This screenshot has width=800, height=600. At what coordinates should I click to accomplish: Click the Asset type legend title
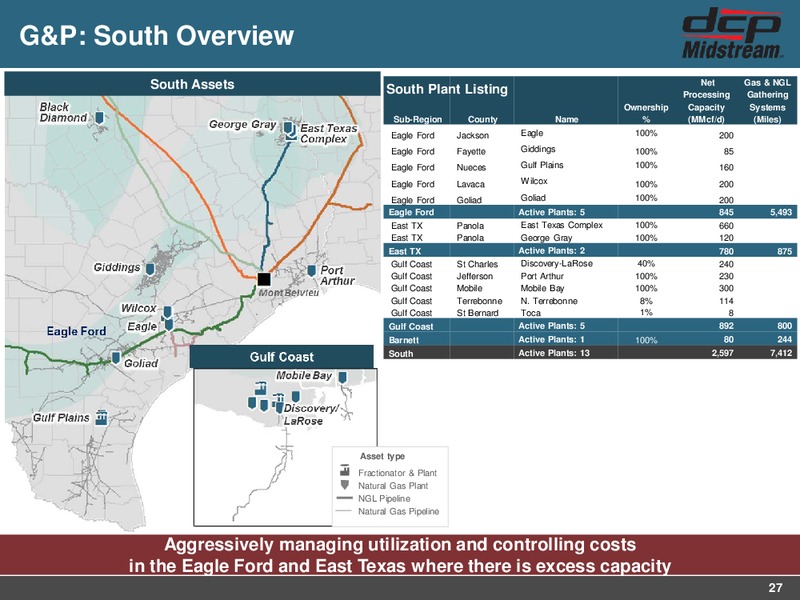(x=382, y=456)
